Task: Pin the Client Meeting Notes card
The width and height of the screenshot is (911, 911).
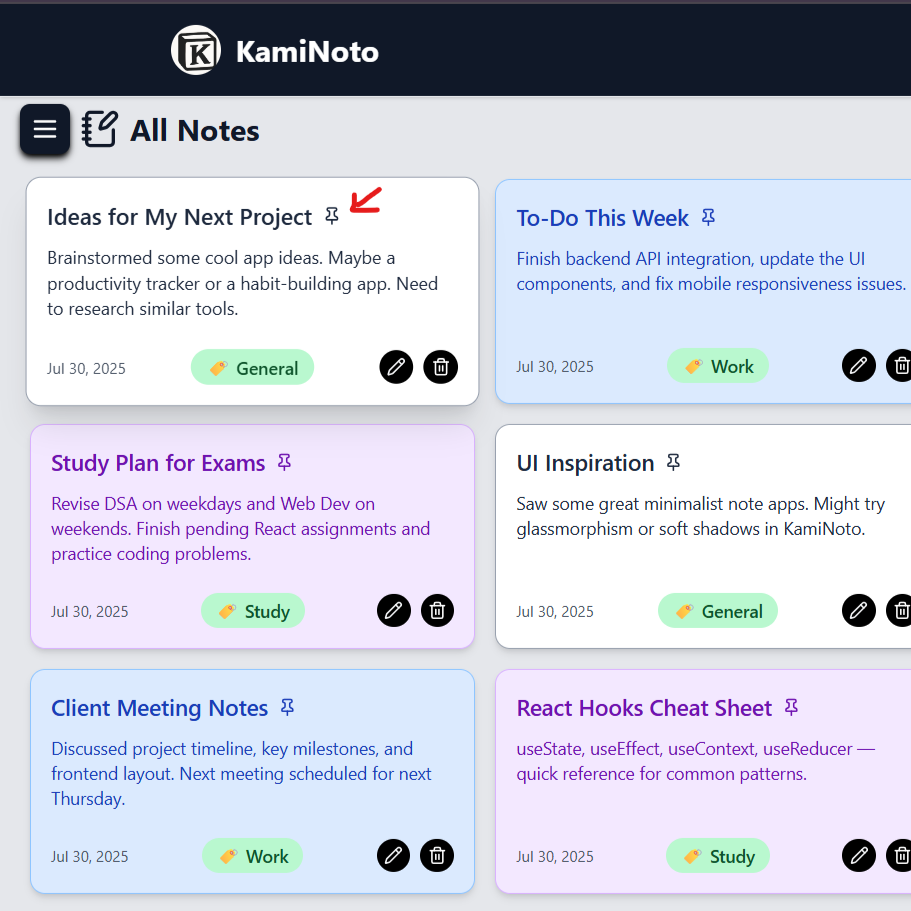Action: pyautogui.click(x=287, y=707)
